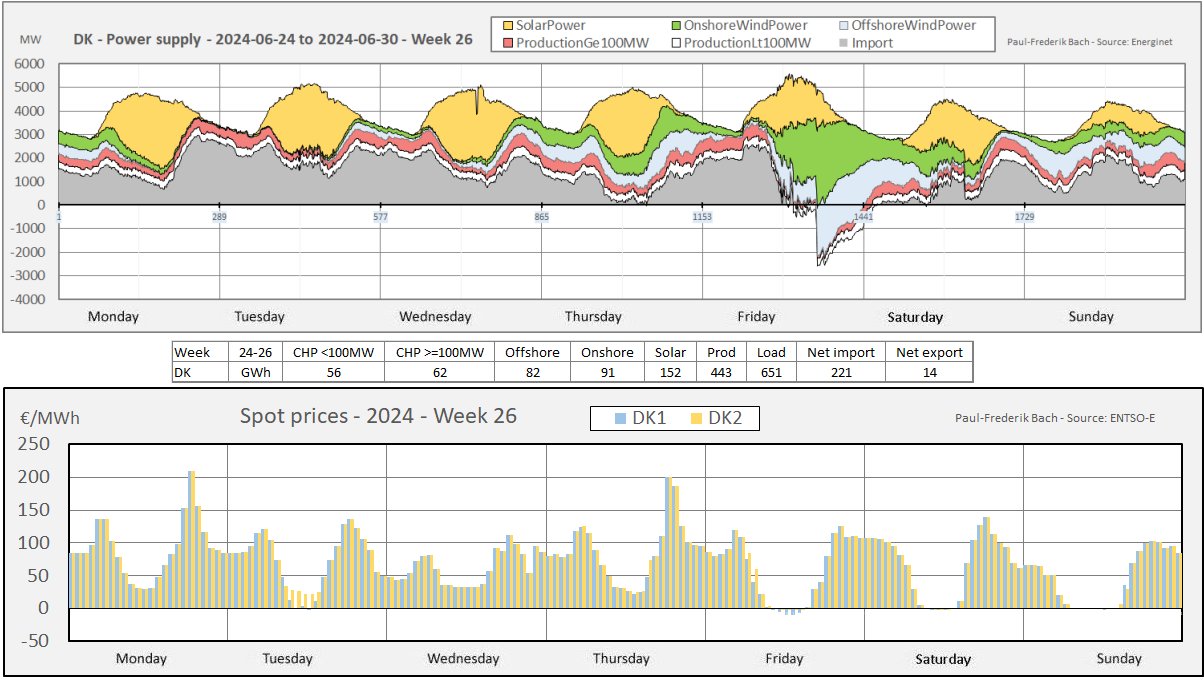Click the blue DK1 legend marker

[622, 419]
